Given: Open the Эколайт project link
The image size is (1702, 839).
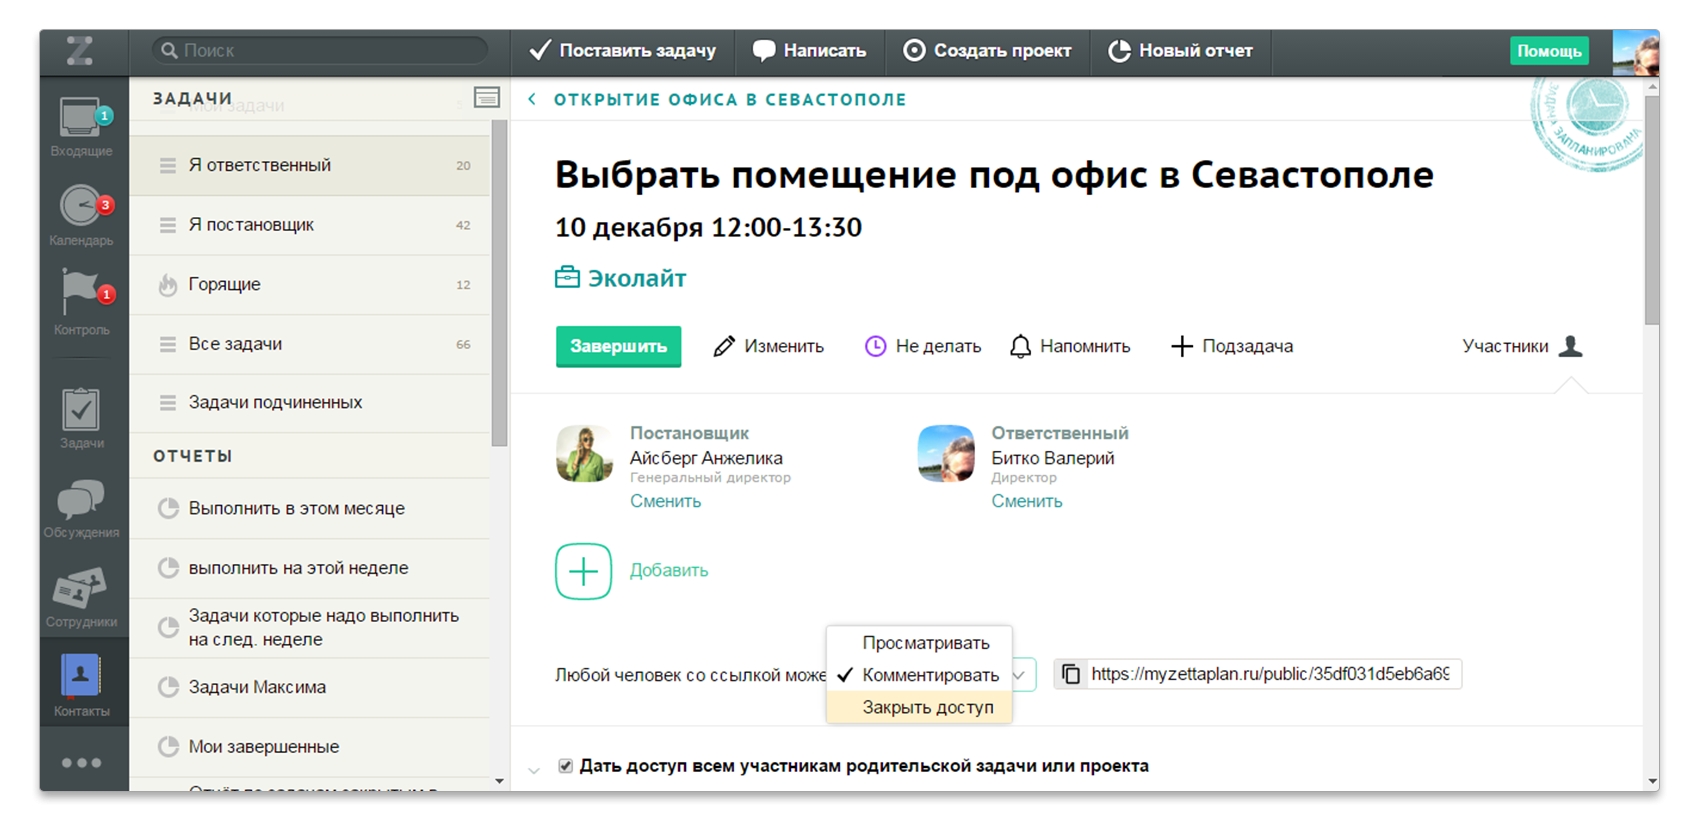Looking at the screenshot, I should pyautogui.click(x=621, y=278).
